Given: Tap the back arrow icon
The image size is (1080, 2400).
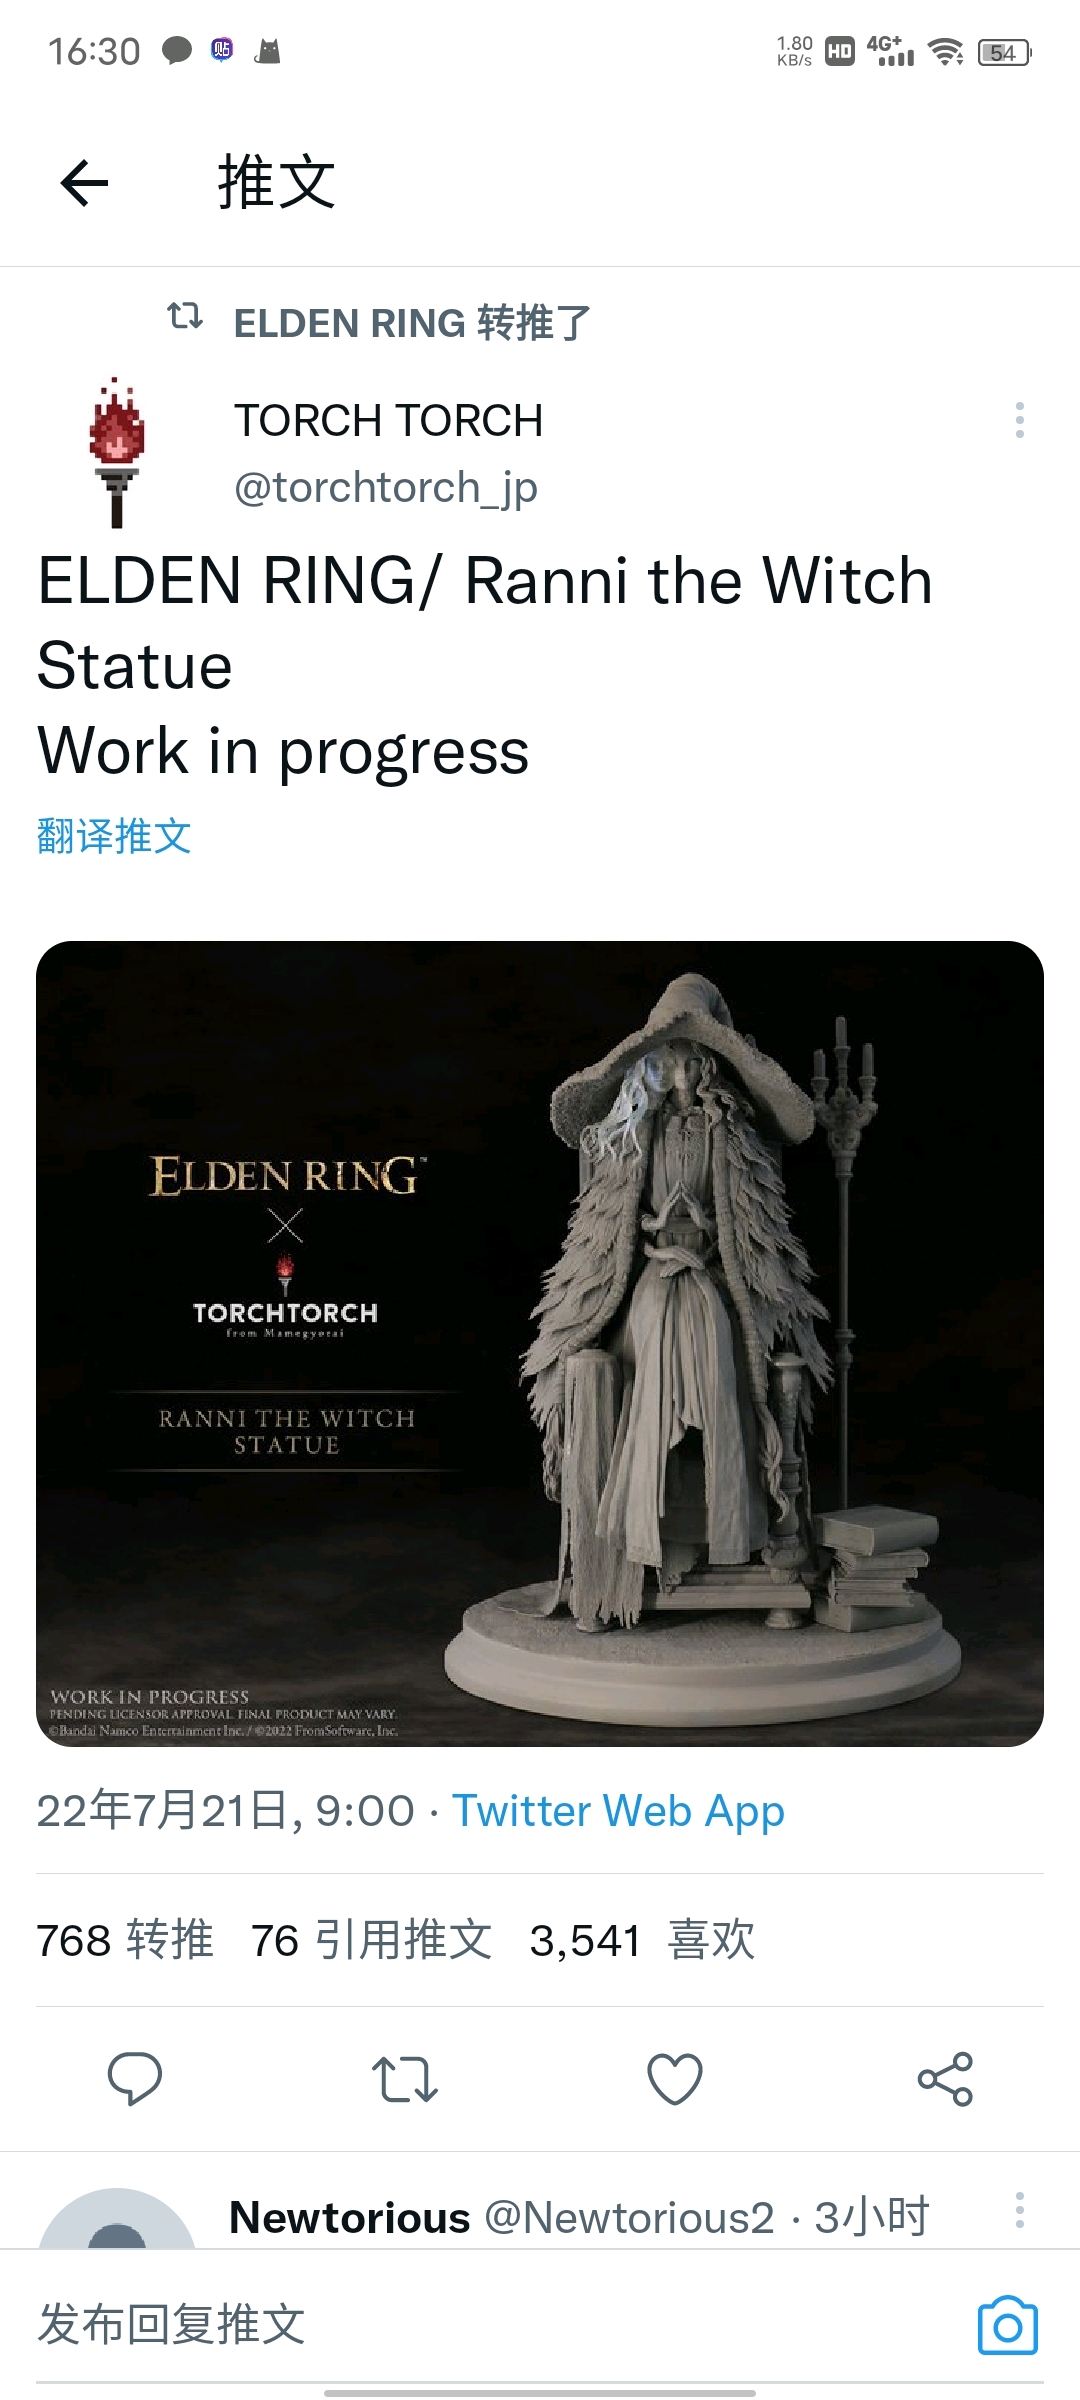Looking at the screenshot, I should (84, 183).
